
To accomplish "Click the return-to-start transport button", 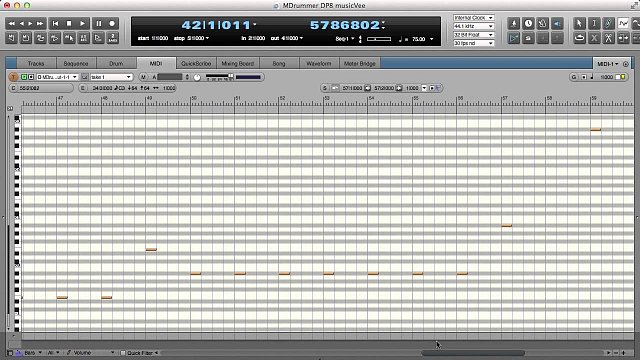I will (55, 24).
